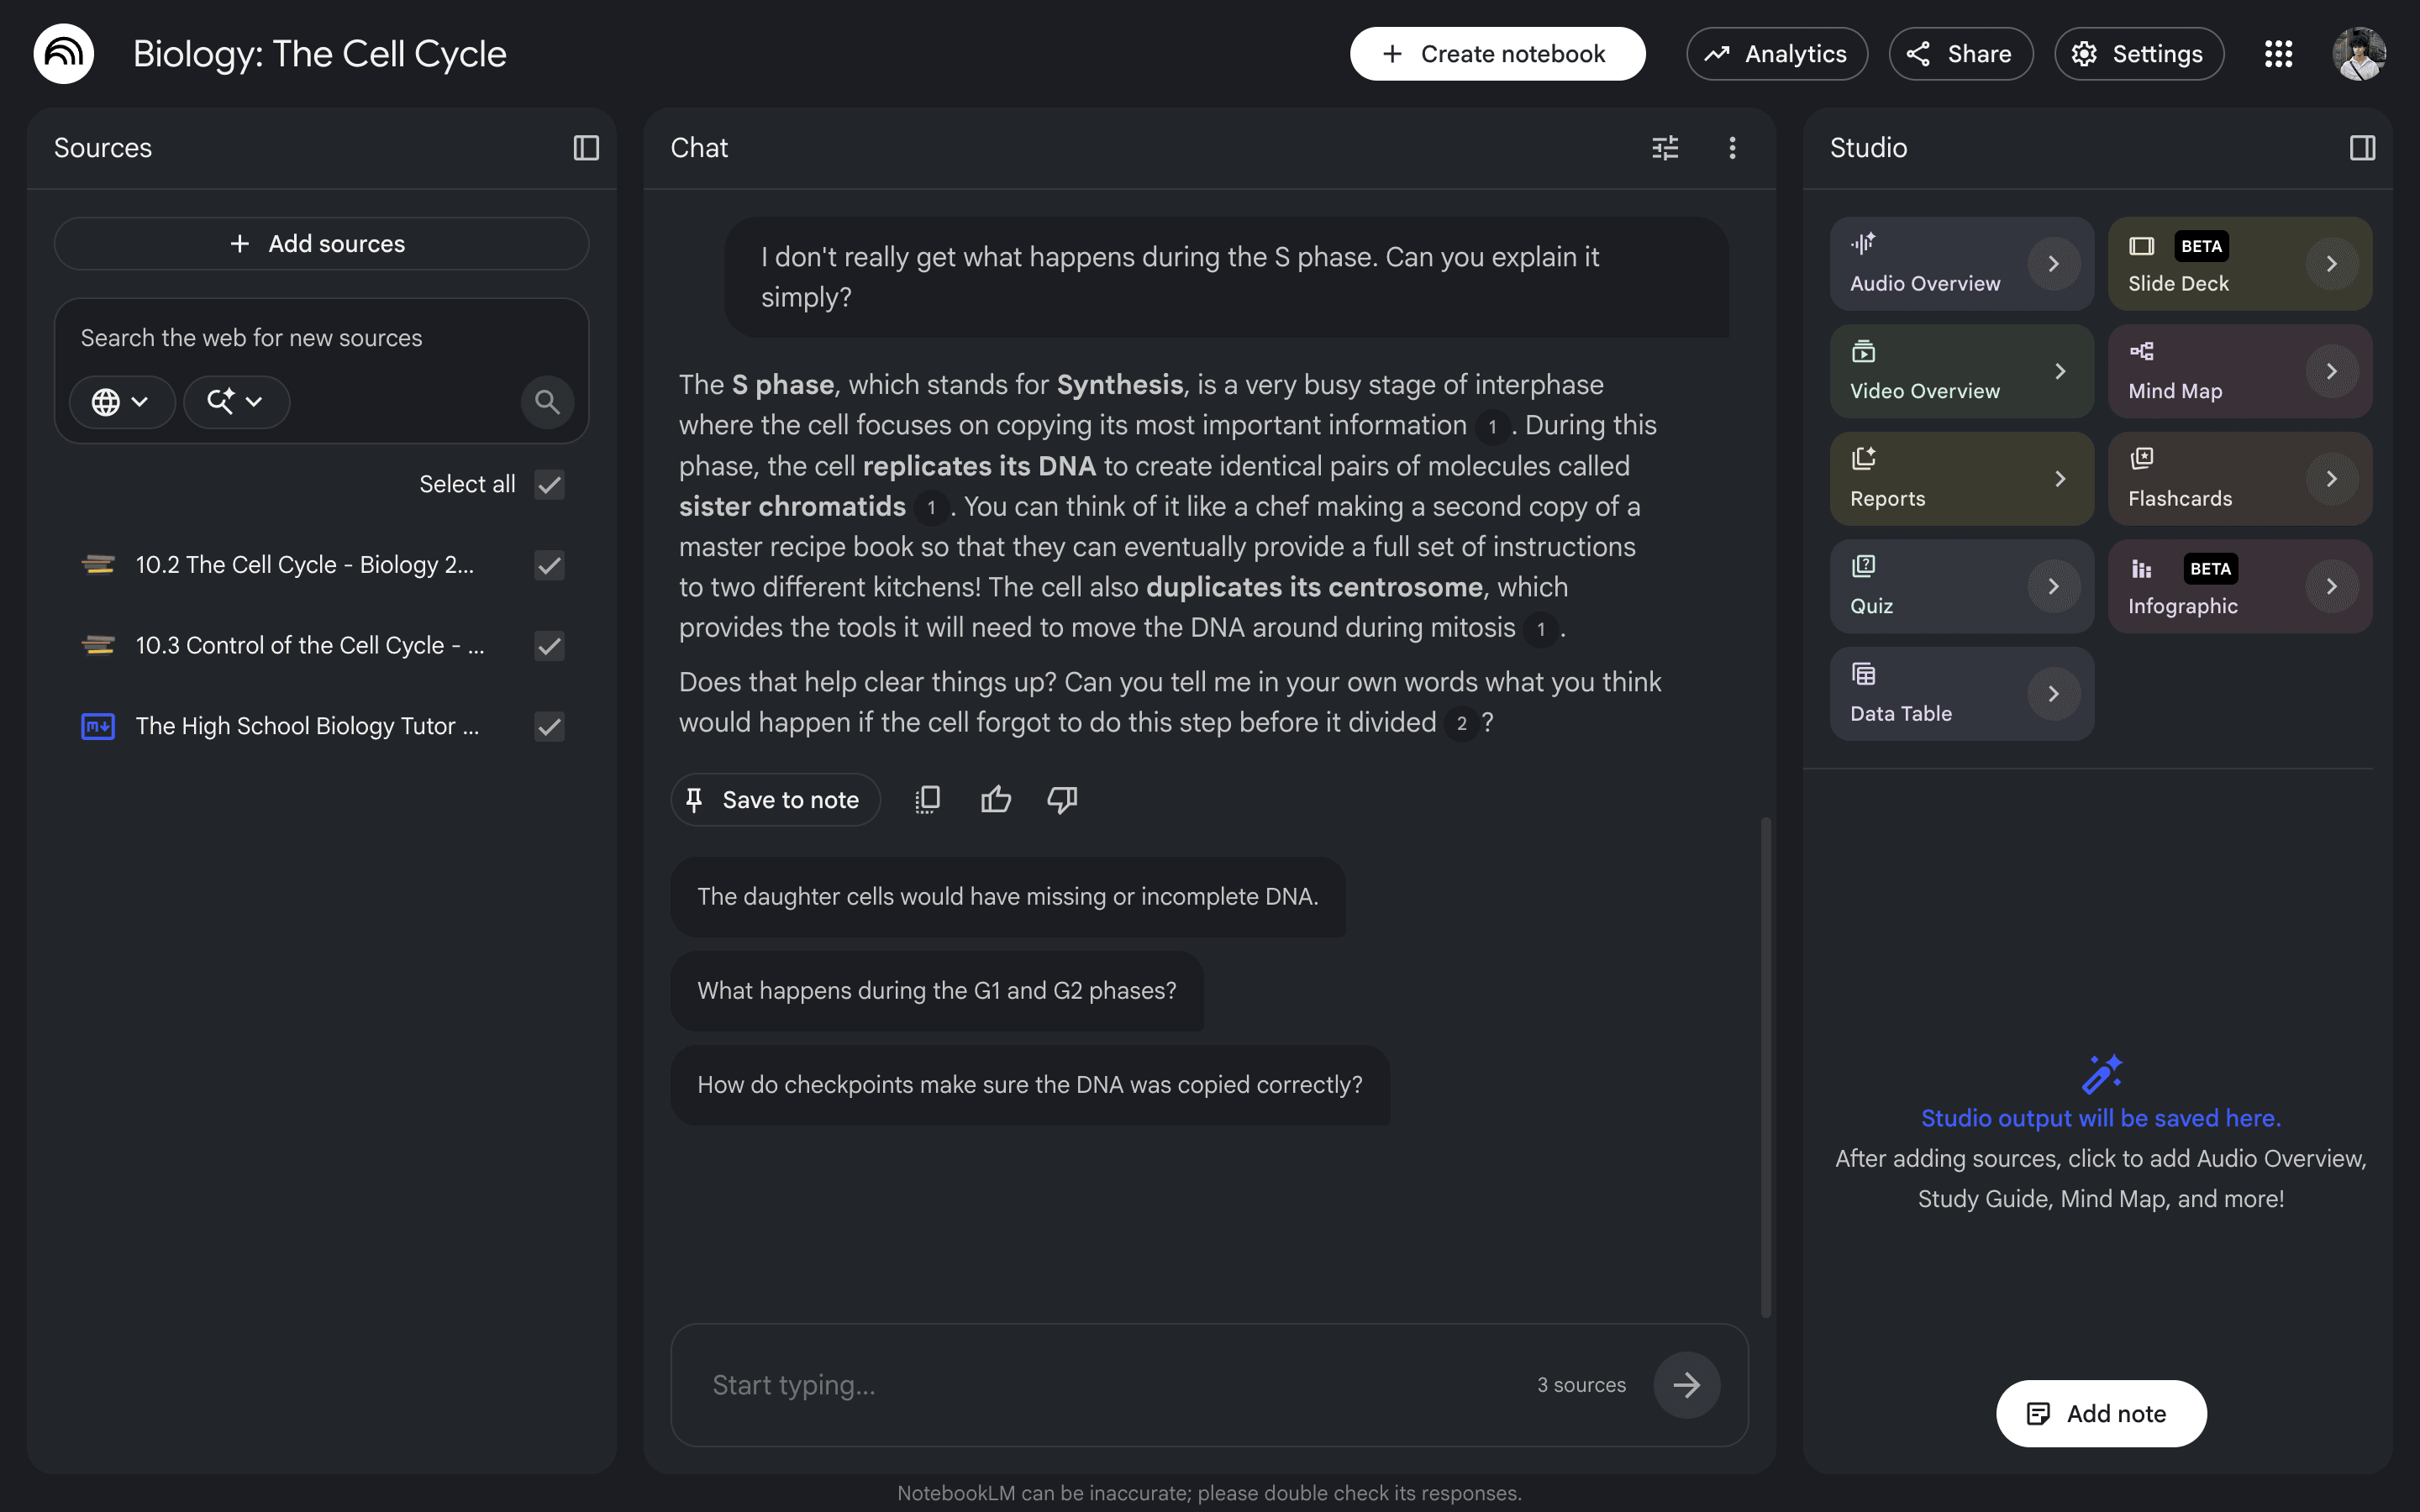
Task: Collapse the Studio panel icon
Action: (x=2362, y=148)
